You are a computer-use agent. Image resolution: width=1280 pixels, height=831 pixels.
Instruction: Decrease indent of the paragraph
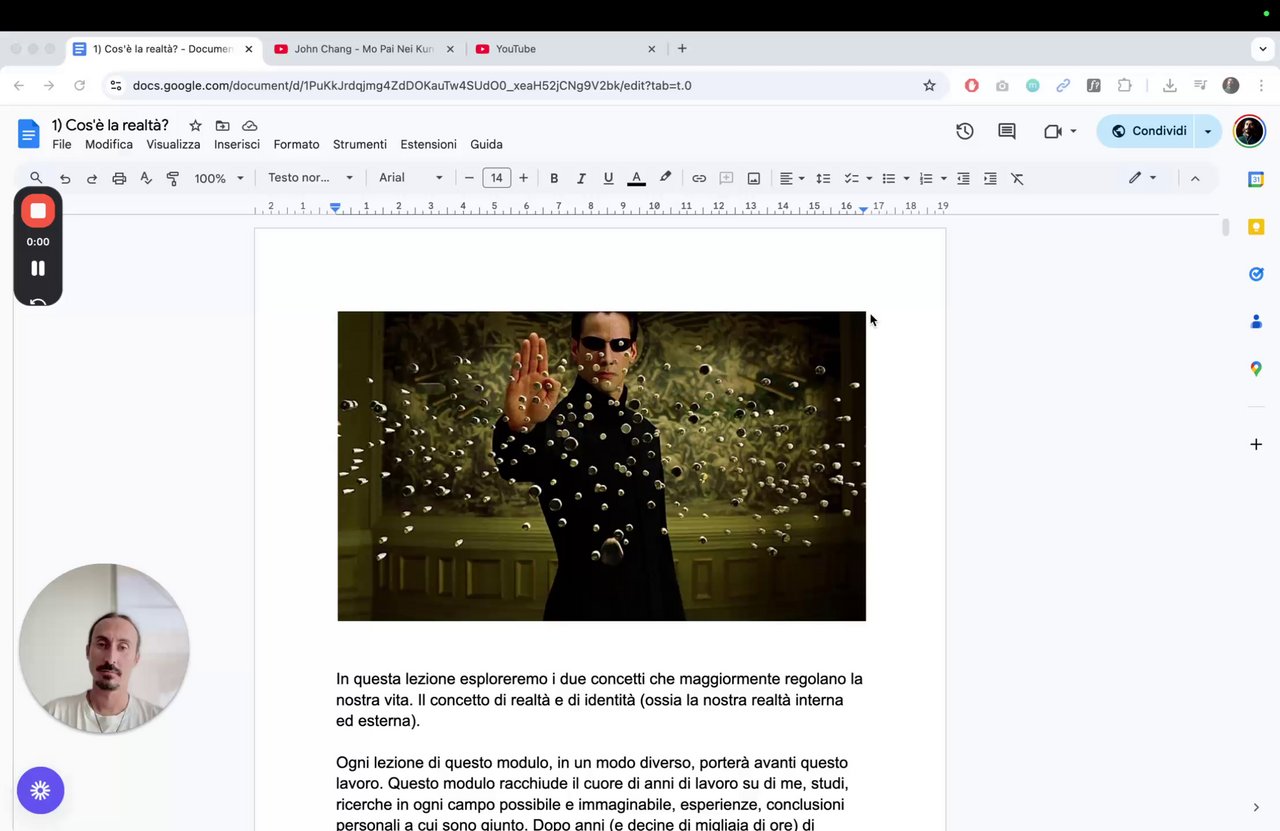(963, 178)
